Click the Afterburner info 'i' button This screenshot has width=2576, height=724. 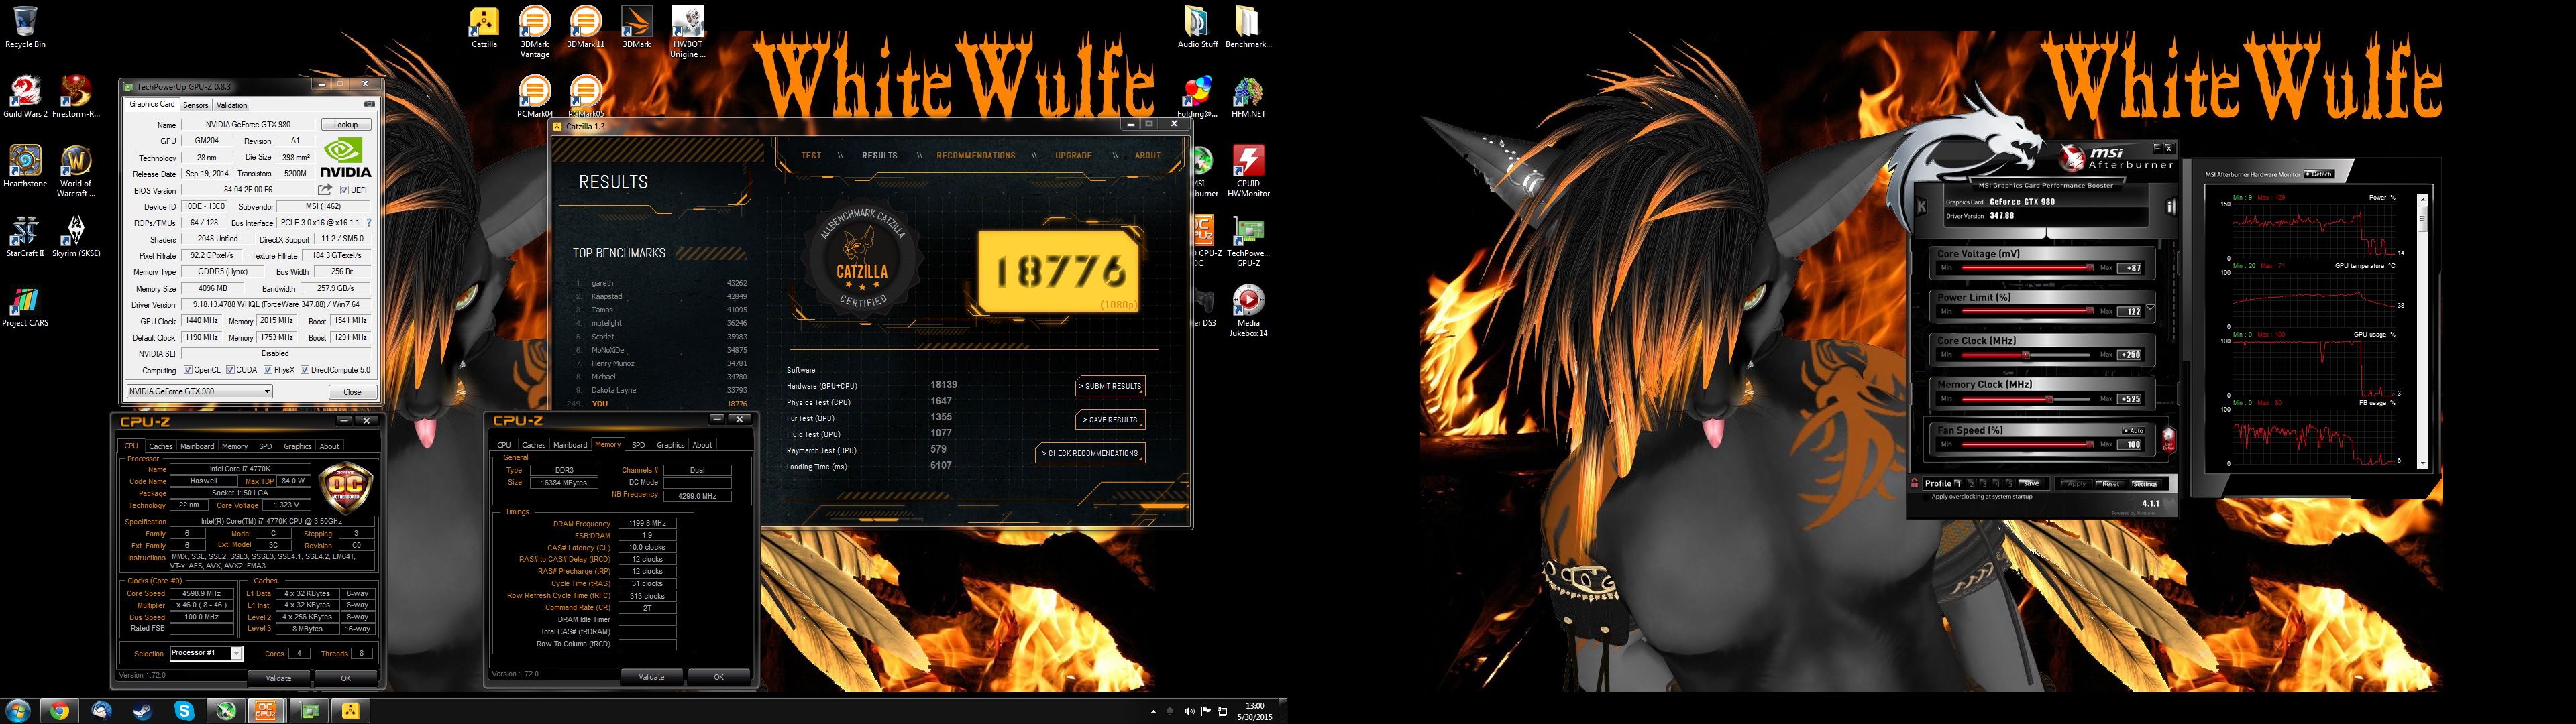(2171, 206)
